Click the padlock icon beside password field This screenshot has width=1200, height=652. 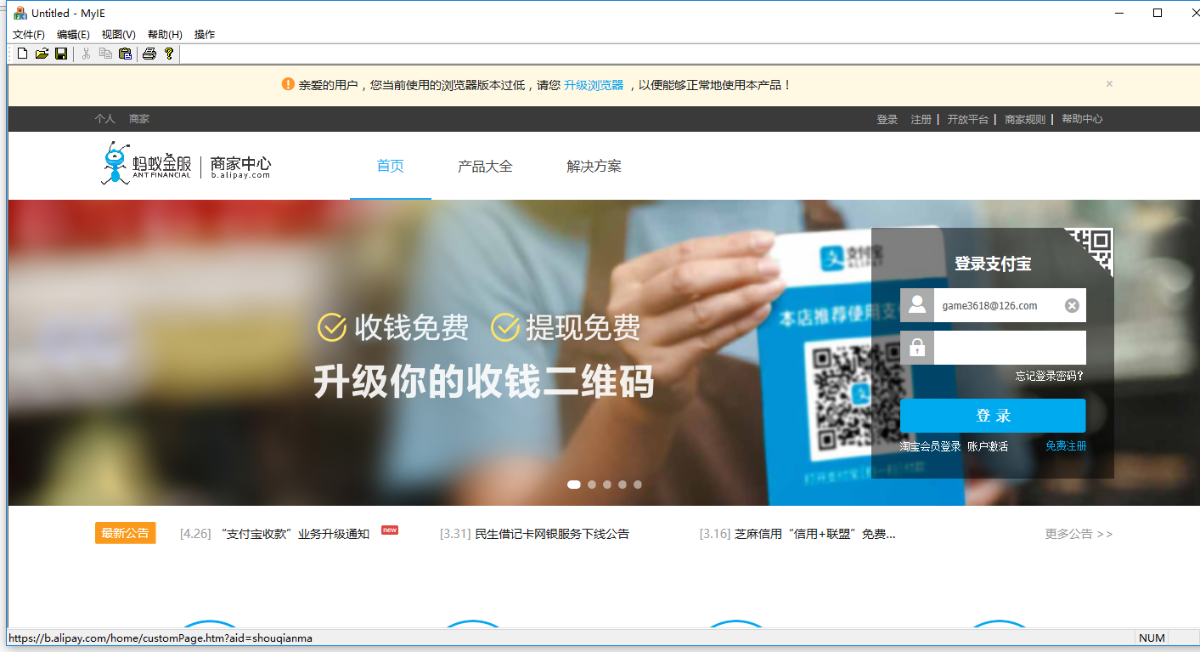coord(917,348)
